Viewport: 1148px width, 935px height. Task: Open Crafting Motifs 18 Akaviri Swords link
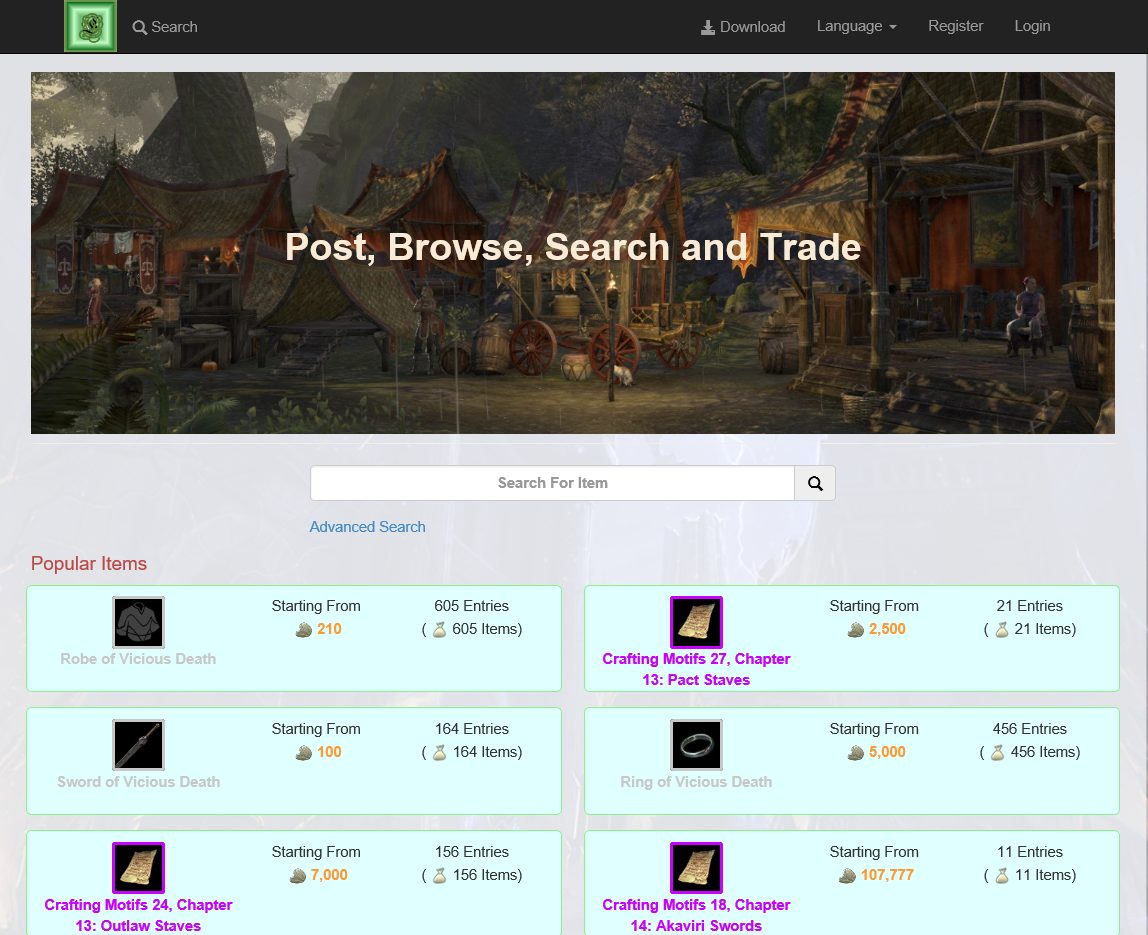coord(696,915)
